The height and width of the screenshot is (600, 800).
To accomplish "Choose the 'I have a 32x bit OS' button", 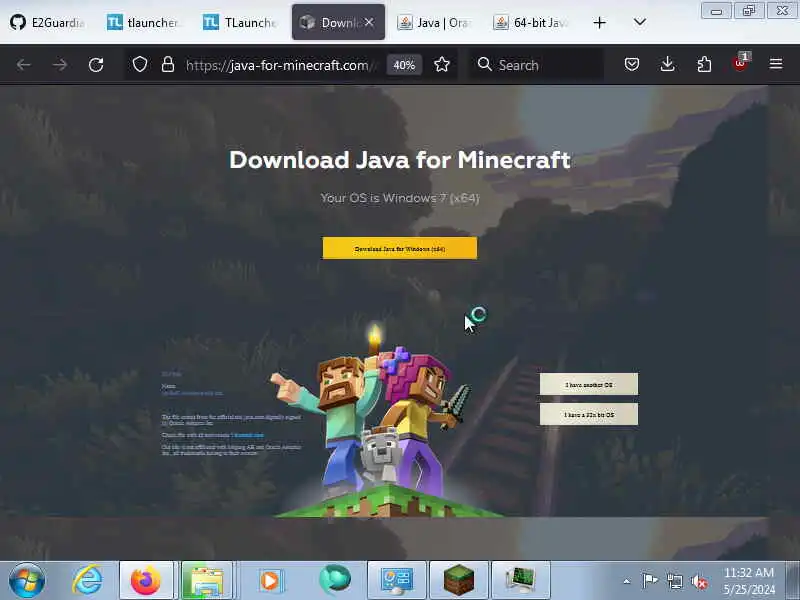I will [x=589, y=414].
